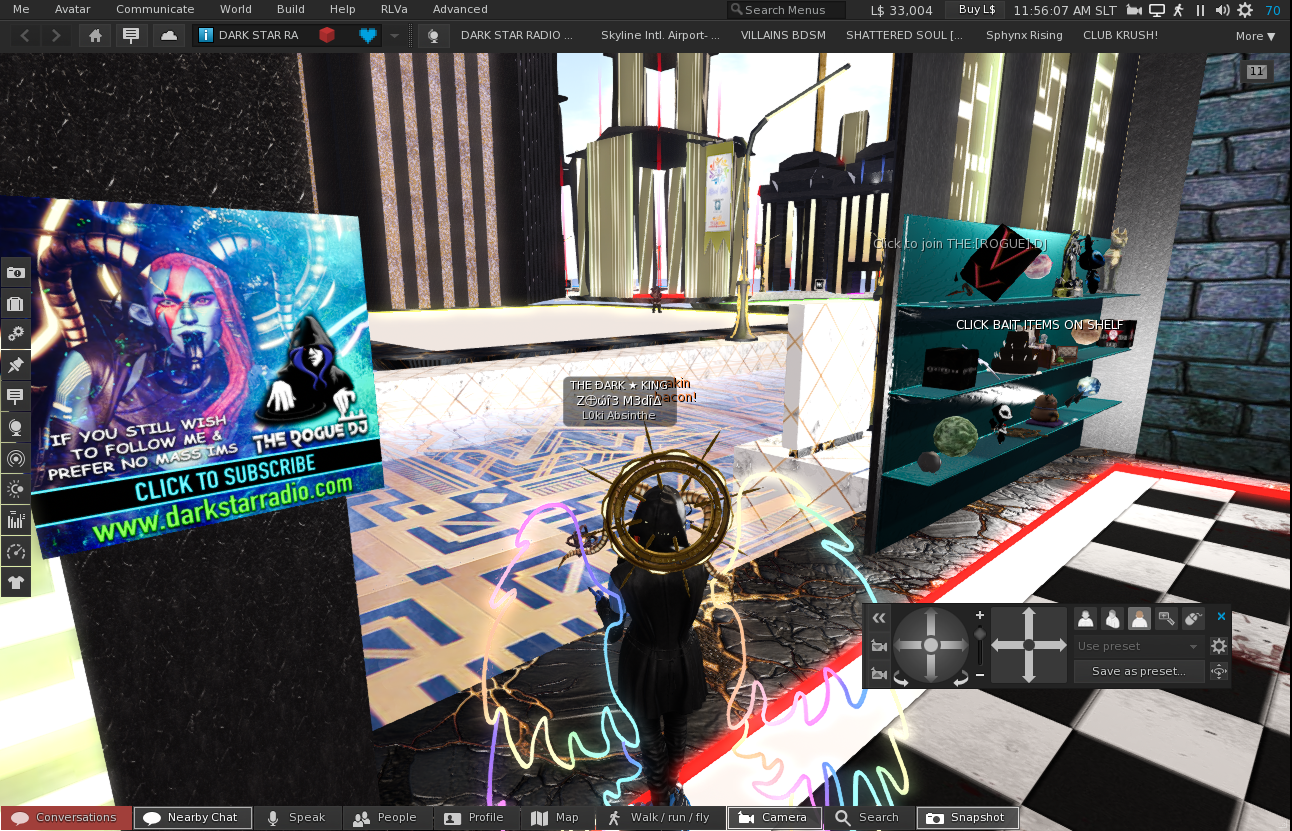Click the camera zoom slider handle
This screenshot has height=831, width=1292.
coord(979,634)
